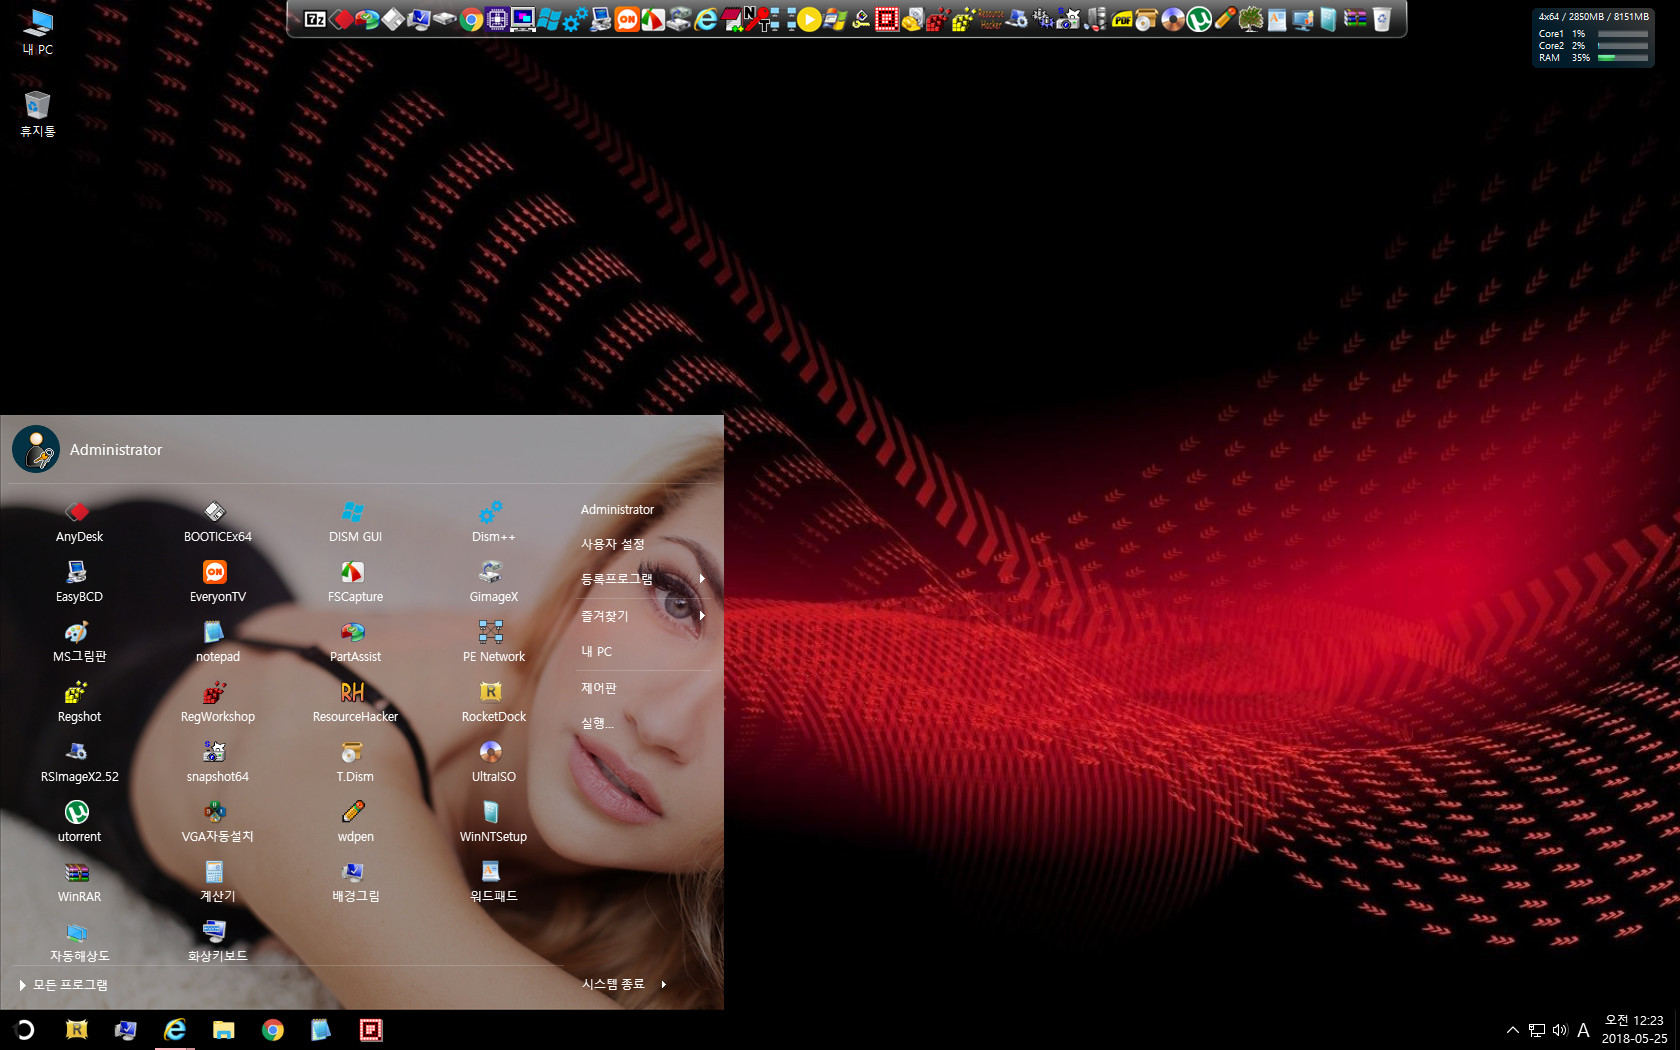Open the 휴지통 desktop recycle bin

[38, 114]
